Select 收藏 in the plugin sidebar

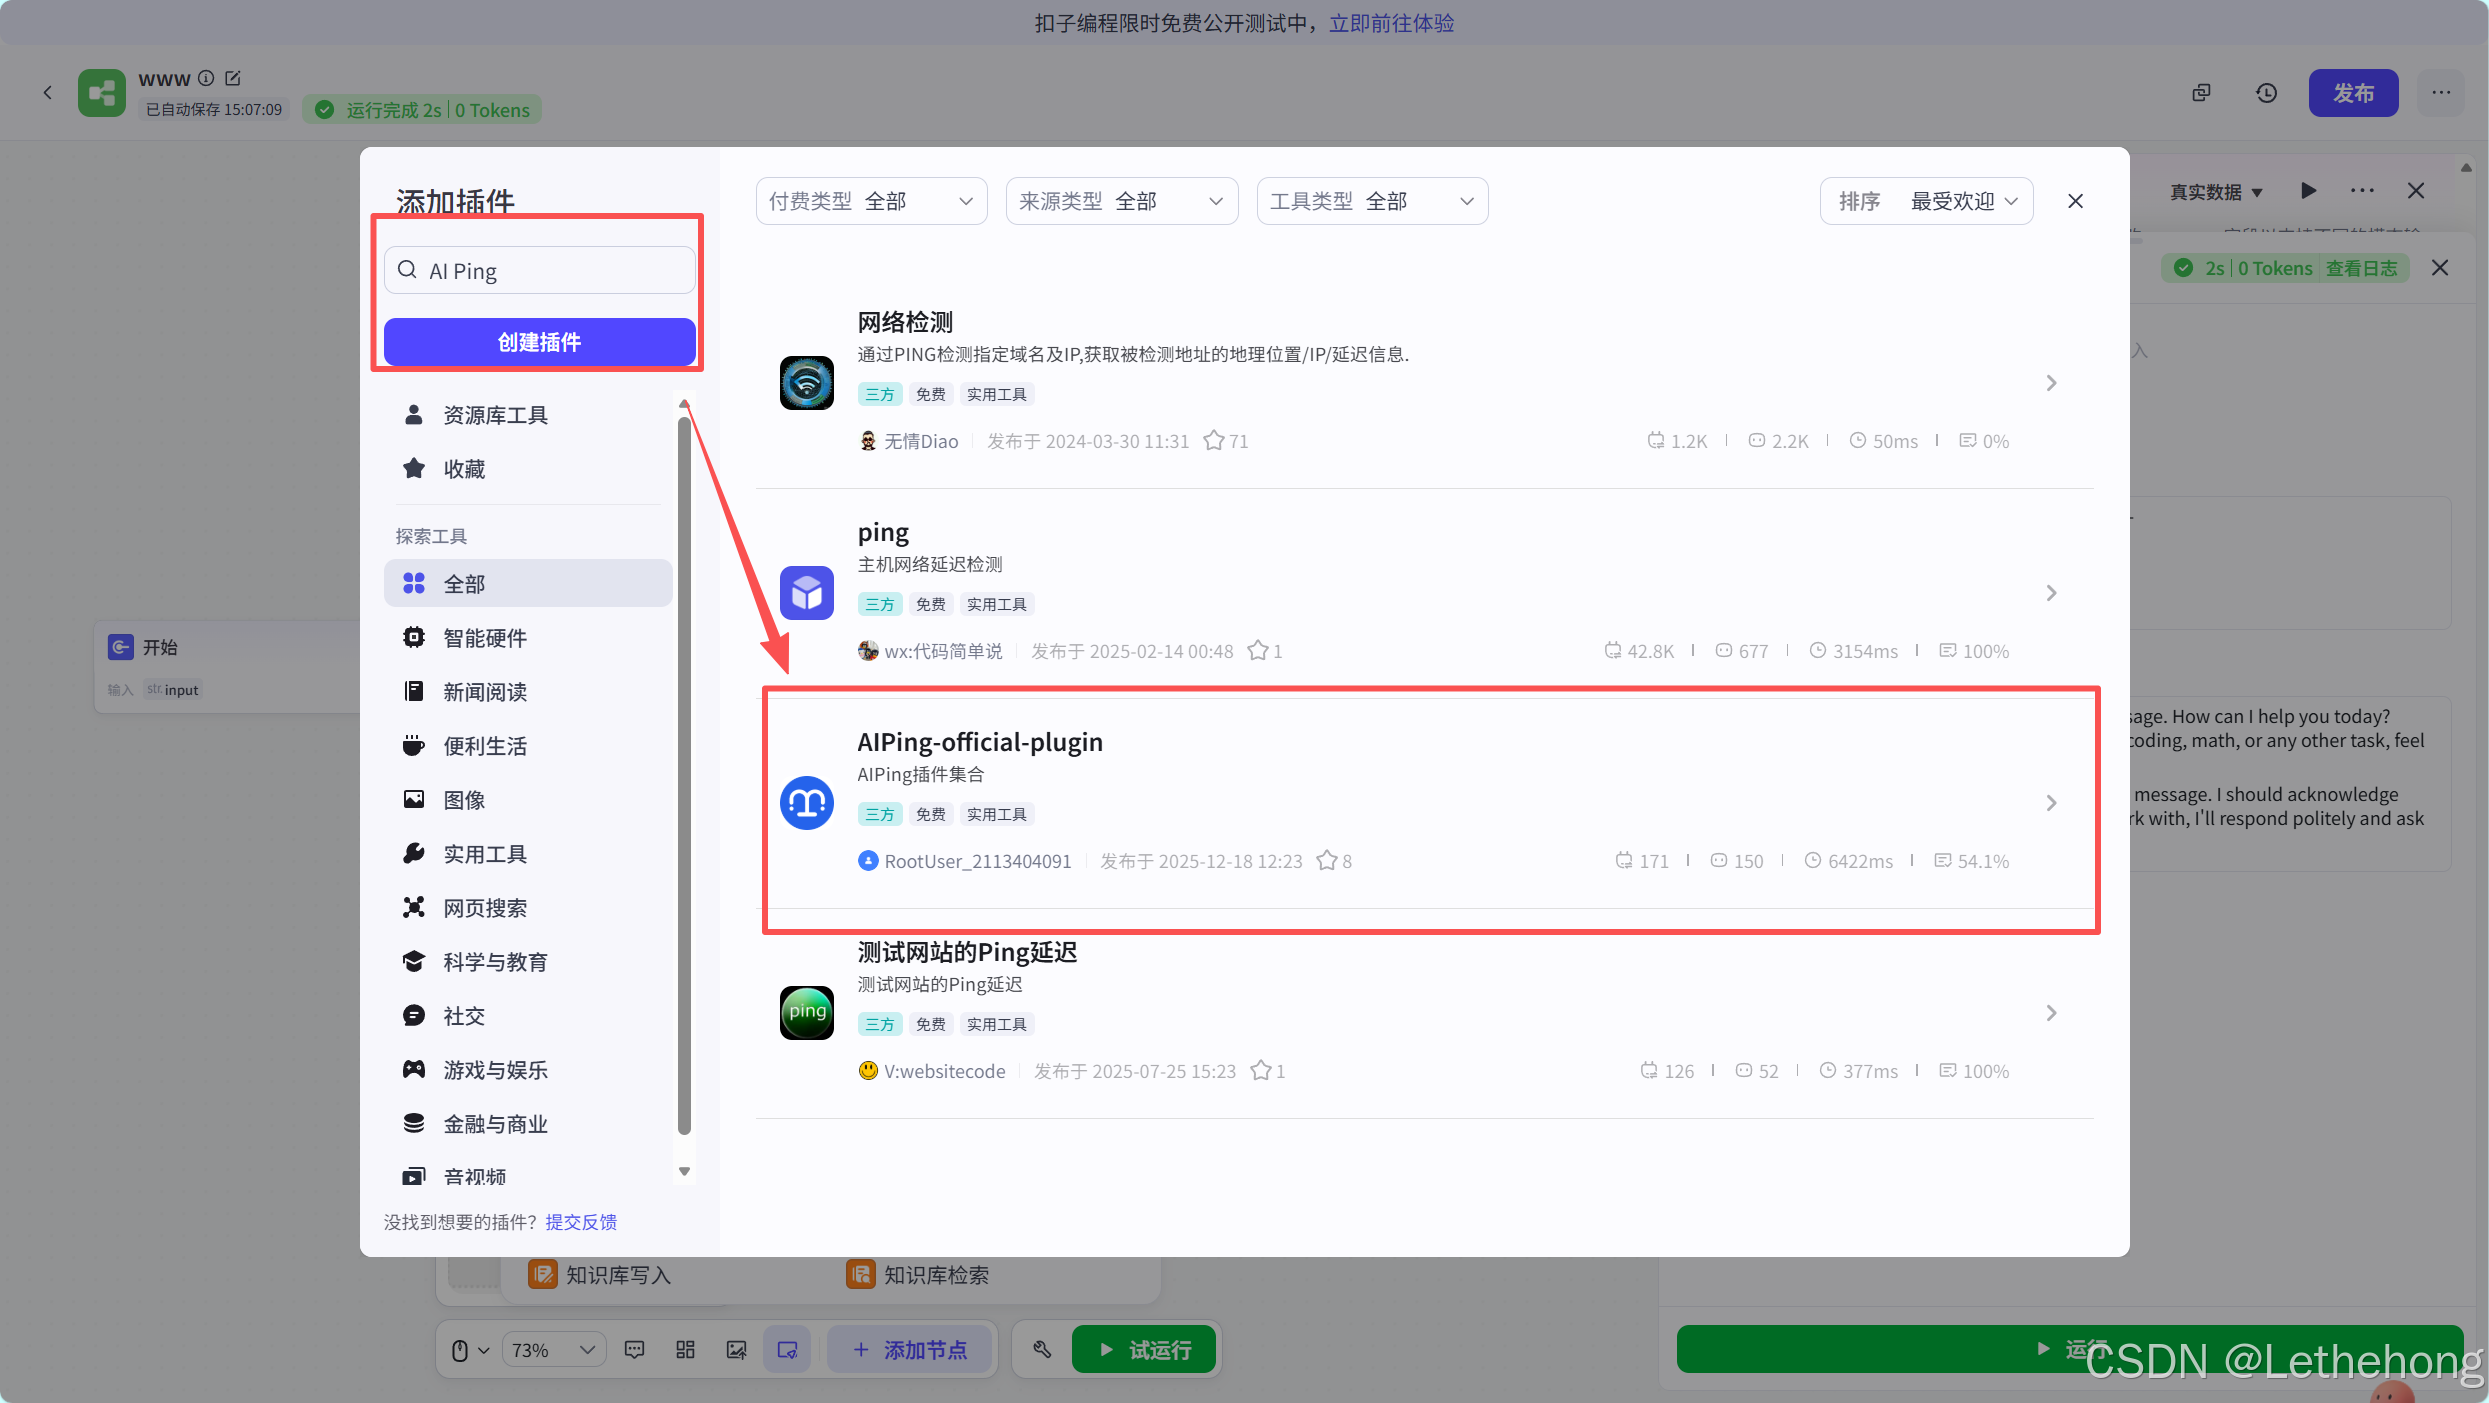point(464,468)
